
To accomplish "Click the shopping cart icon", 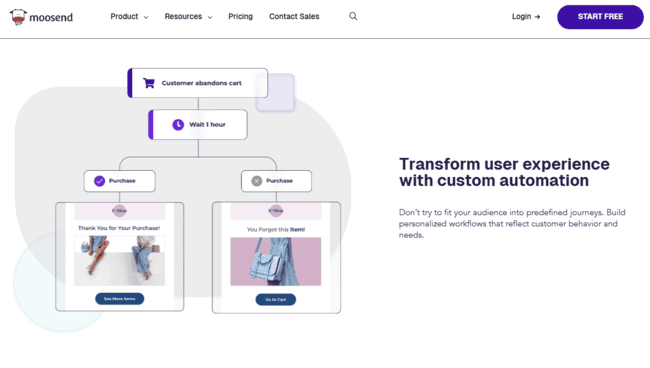I will point(149,83).
